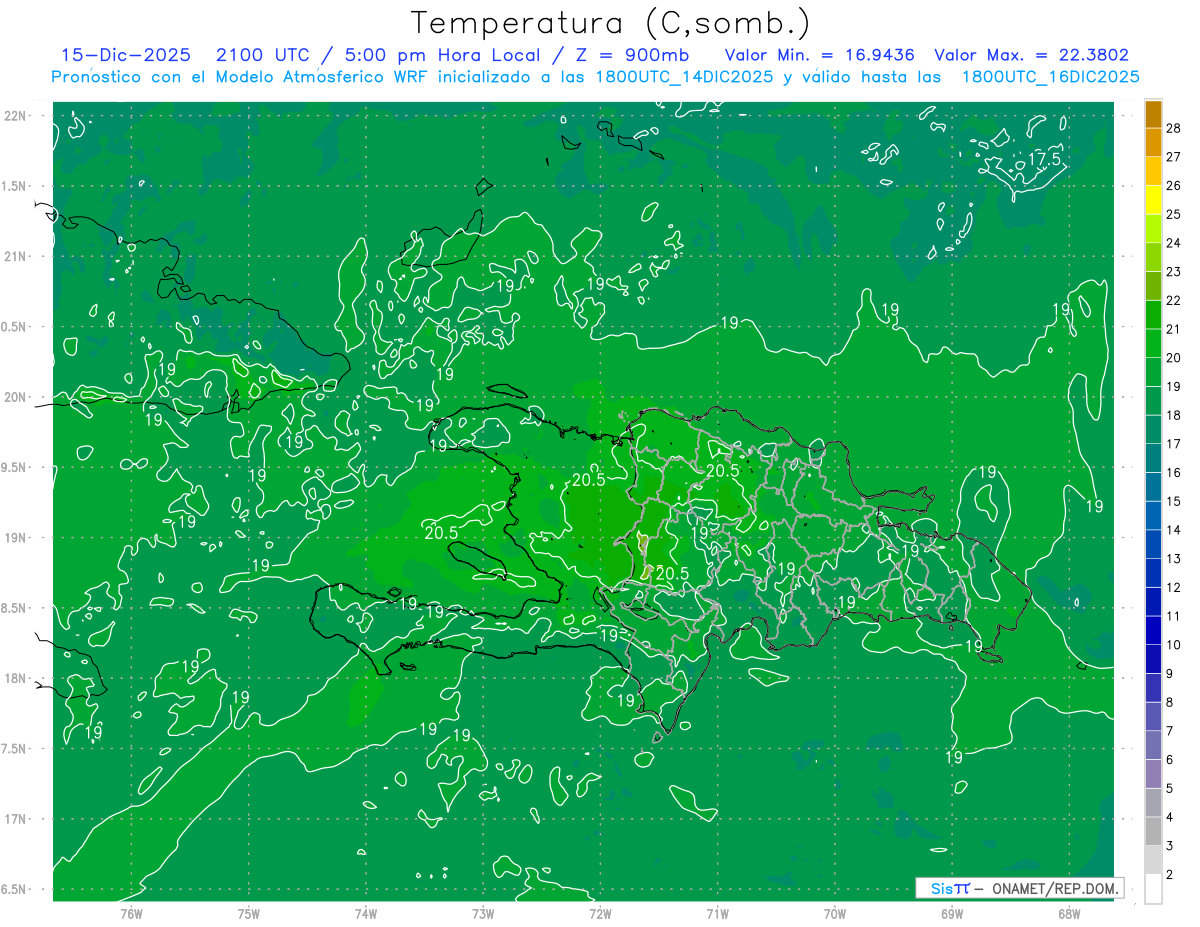The height and width of the screenshot is (927, 1200).
Task: Click the '21N' latitude axis label
Action: point(14,256)
